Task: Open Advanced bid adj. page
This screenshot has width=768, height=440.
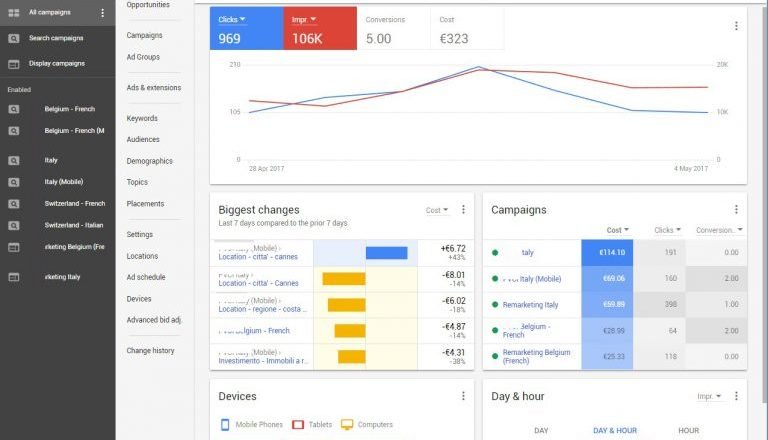Action: (x=154, y=320)
